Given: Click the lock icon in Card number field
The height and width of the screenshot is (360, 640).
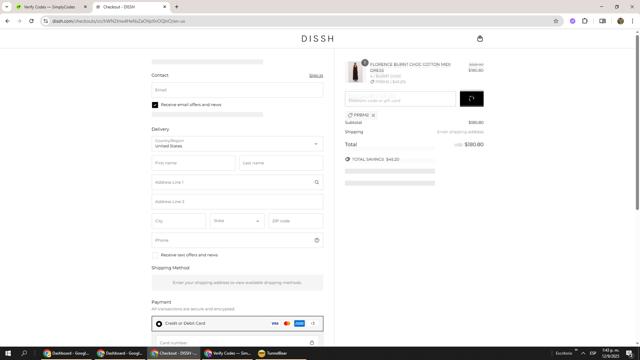Looking at the screenshot, I should [x=312, y=343].
